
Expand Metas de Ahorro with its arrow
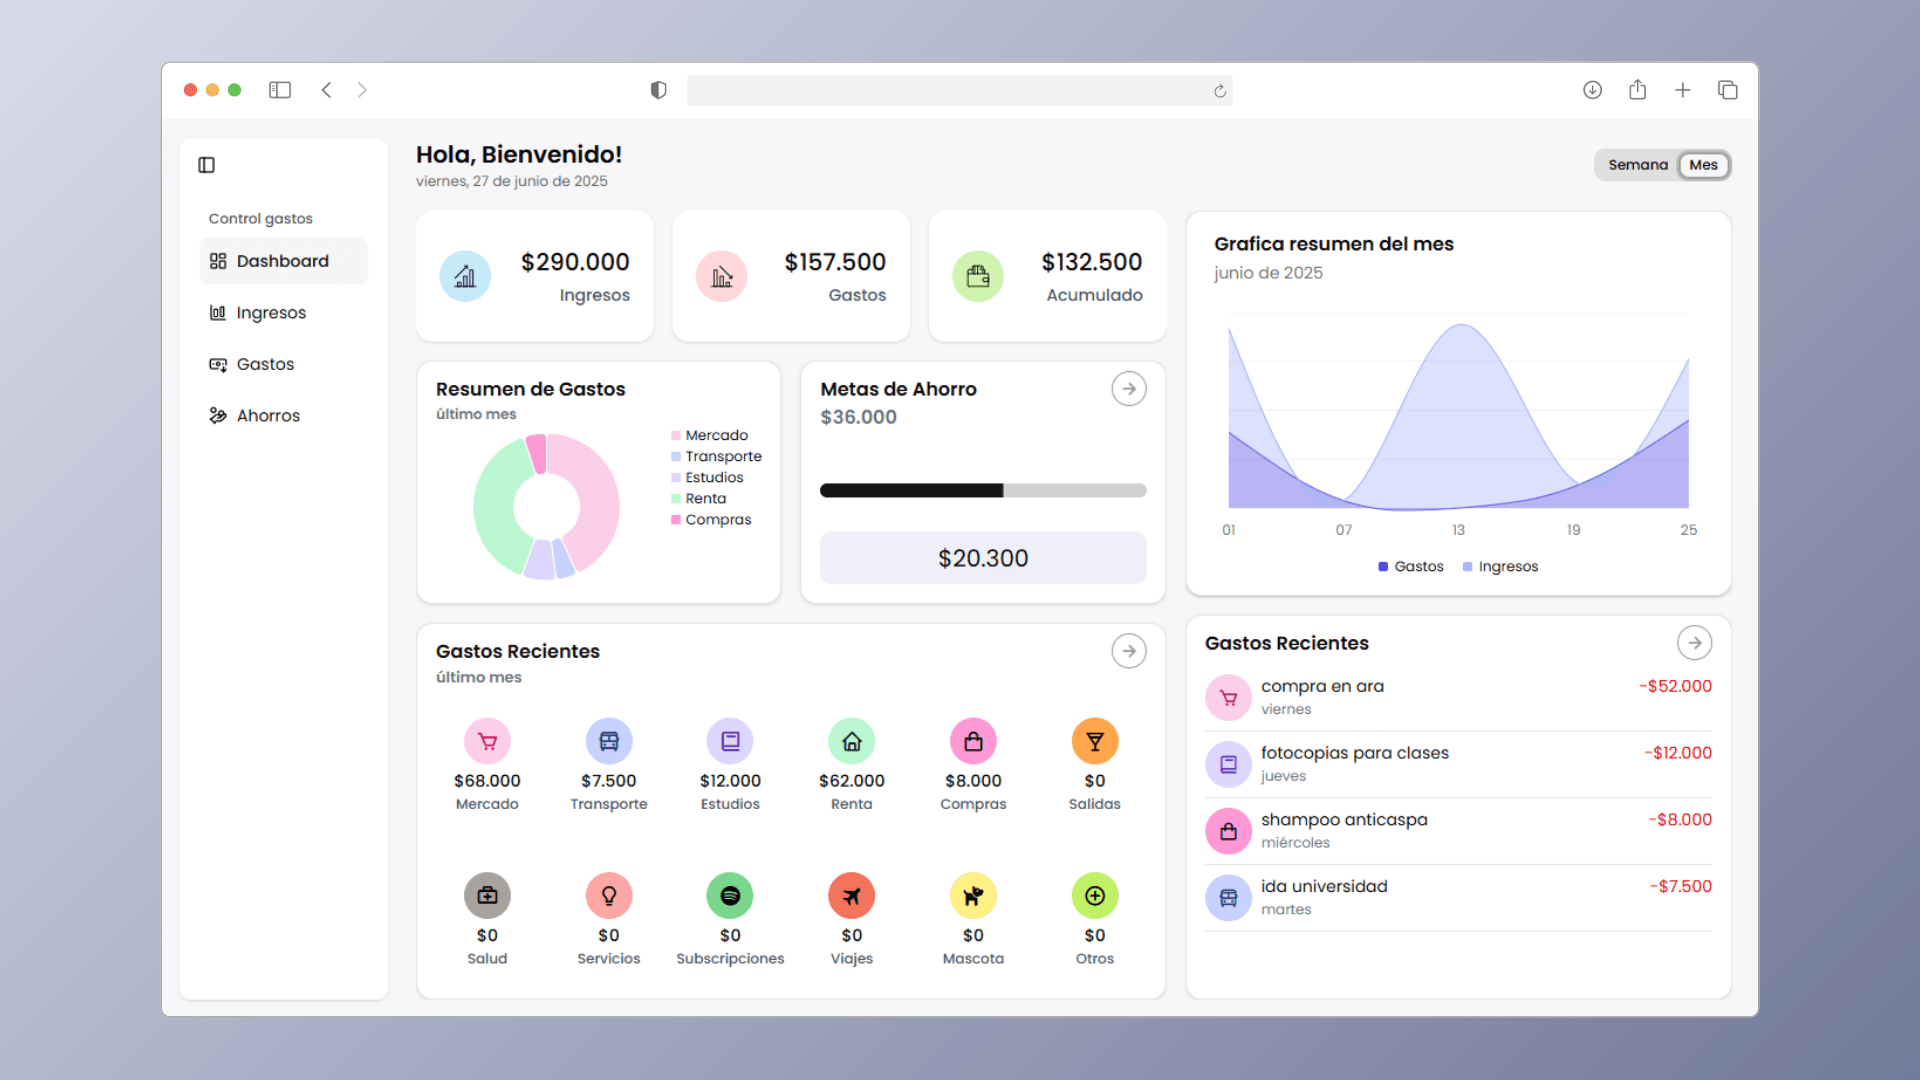click(x=1129, y=389)
